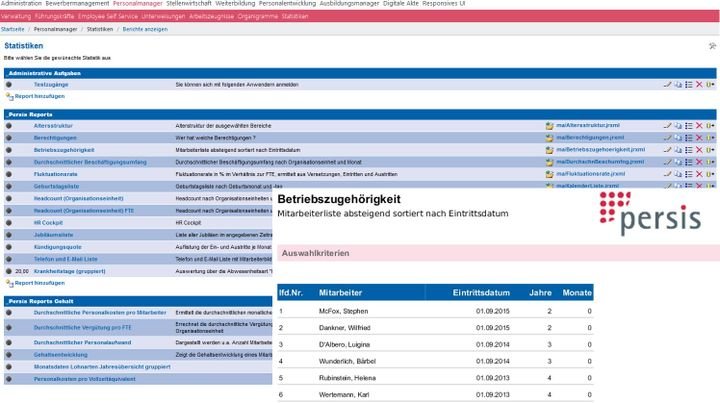Screen dimensions: 720x403
Task: Open the Fluktuationsrate report link
Action: click(x=56, y=174)
